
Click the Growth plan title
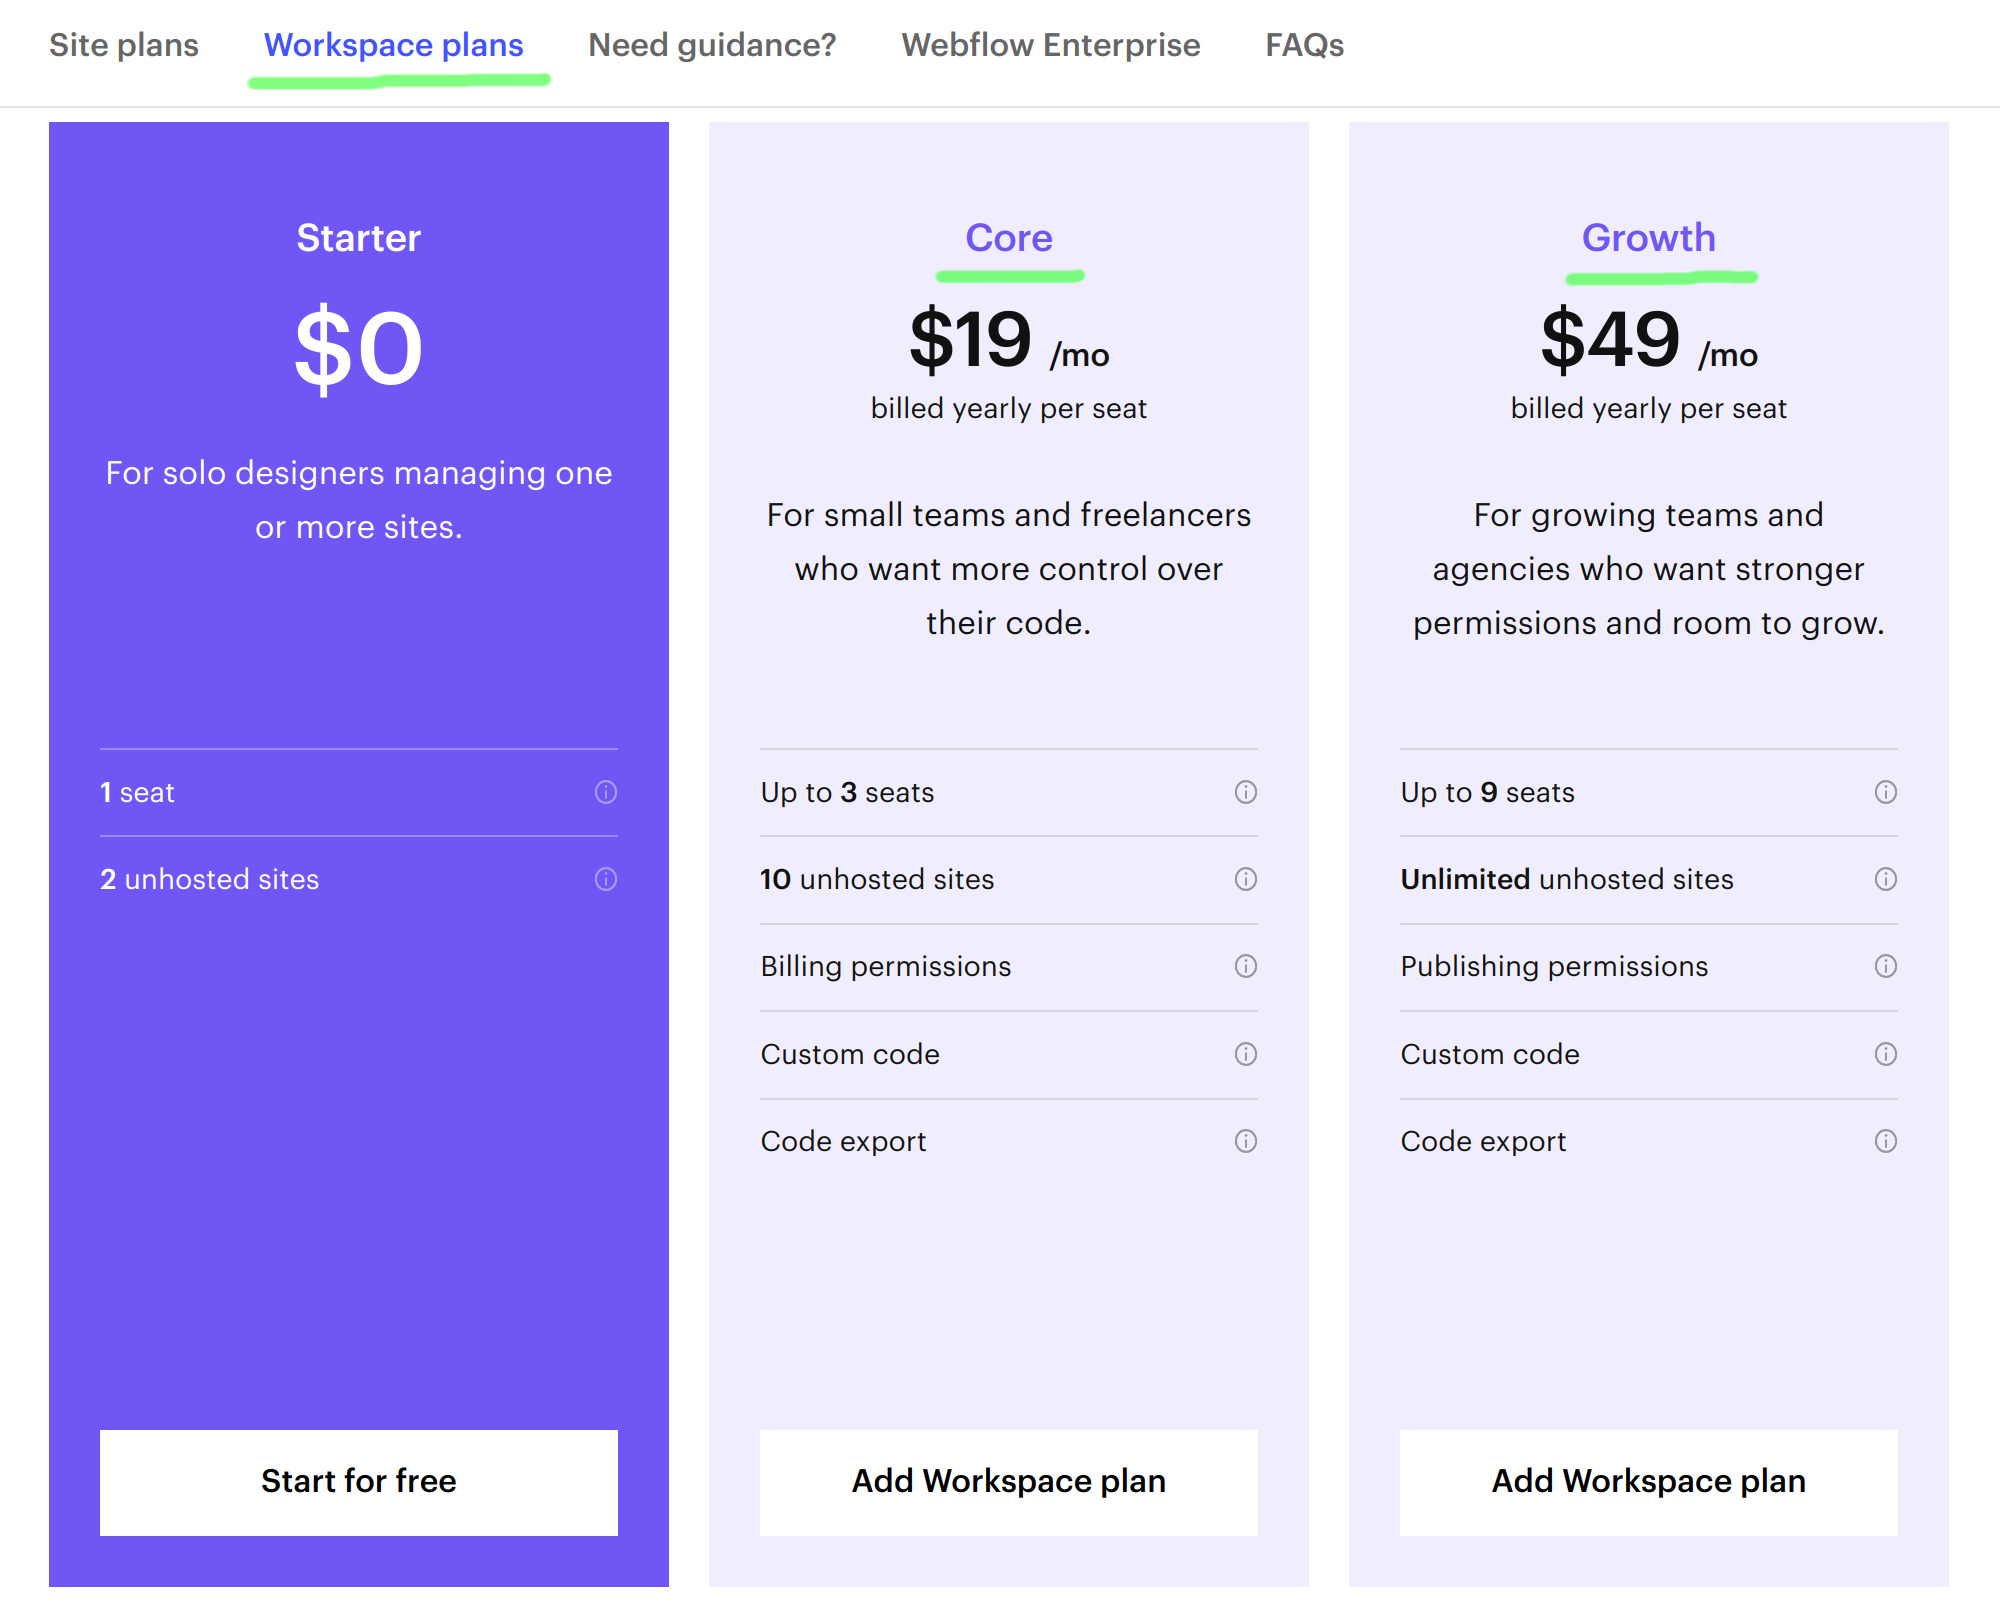(1649, 238)
